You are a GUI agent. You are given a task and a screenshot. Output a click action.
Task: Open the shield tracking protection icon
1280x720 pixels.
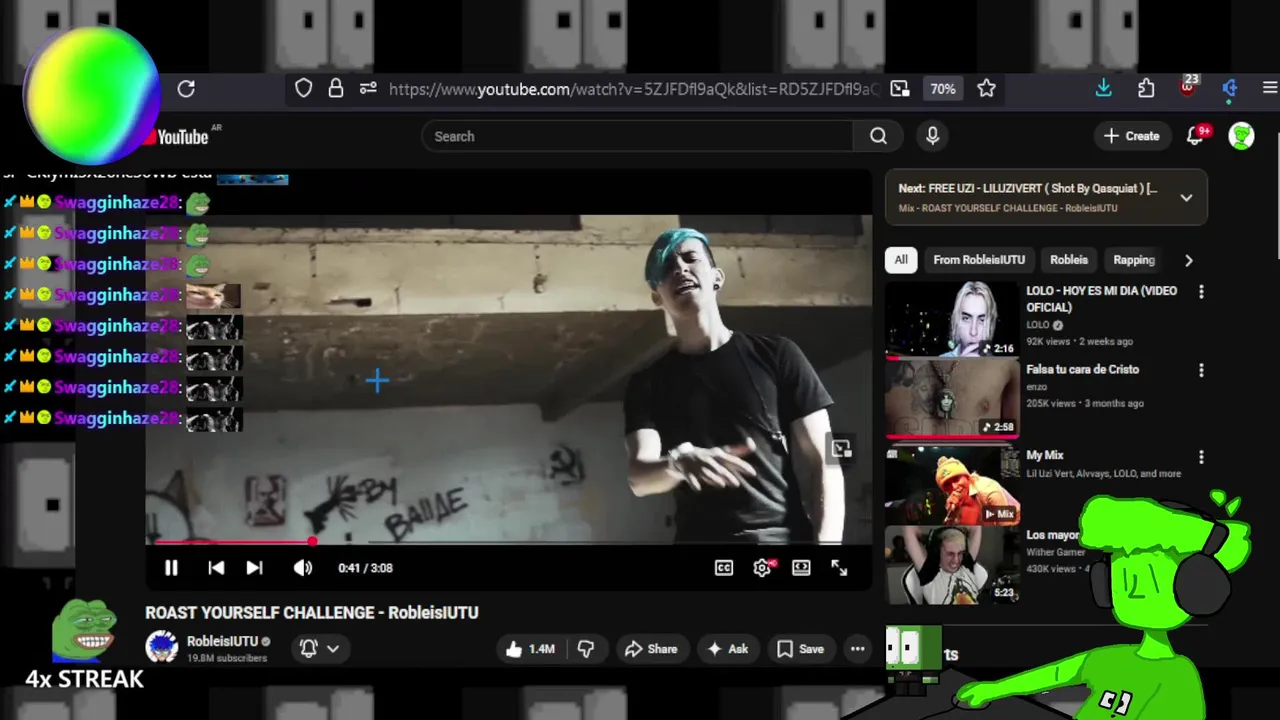pyautogui.click(x=304, y=89)
